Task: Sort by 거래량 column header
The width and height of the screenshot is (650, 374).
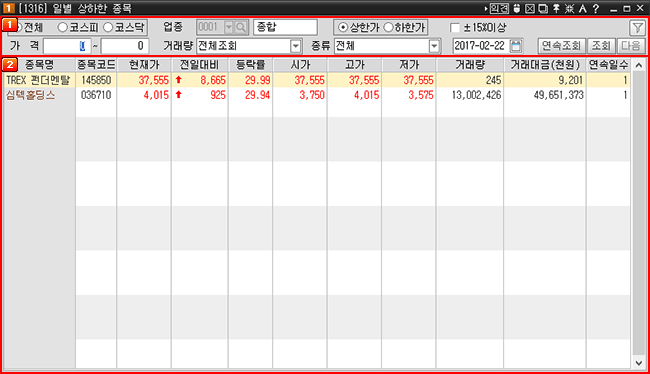Action: (x=470, y=65)
